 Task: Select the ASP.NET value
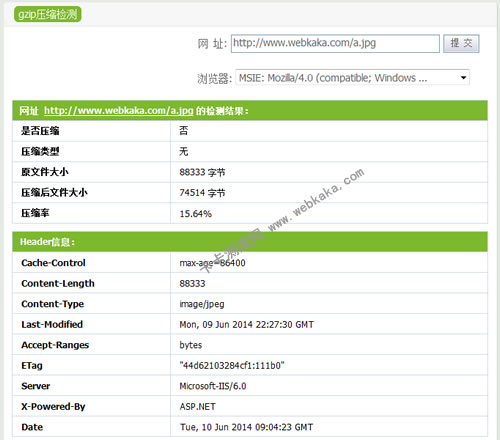[x=198, y=407]
